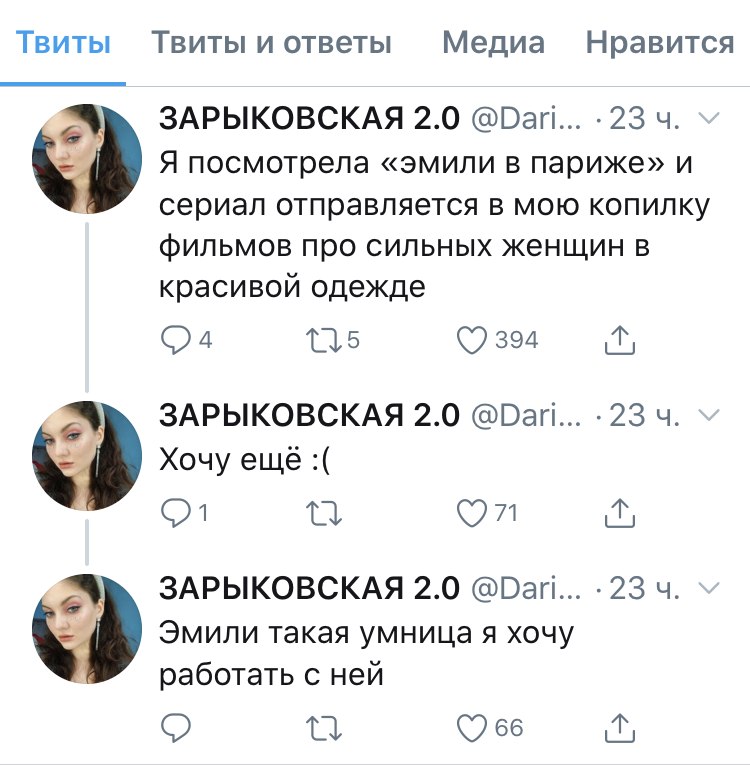The width and height of the screenshot is (750, 770).
Task: Reply to the «Хочу ещё :(» tweet
Action: tap(175, 513)
